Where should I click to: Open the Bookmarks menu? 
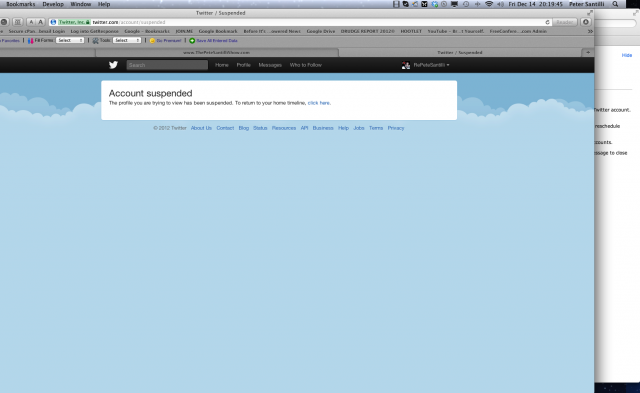(x=20, y=4)
